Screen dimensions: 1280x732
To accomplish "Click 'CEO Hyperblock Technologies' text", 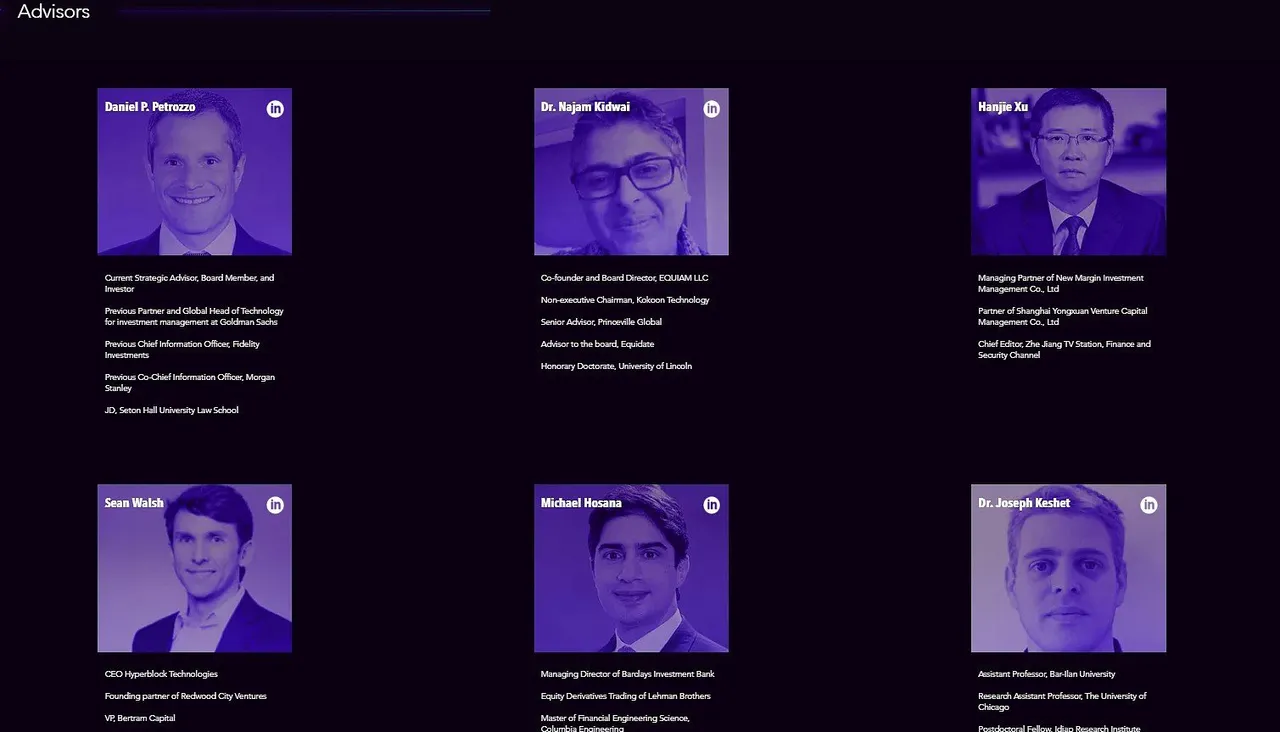I will [x=161, y=674].
